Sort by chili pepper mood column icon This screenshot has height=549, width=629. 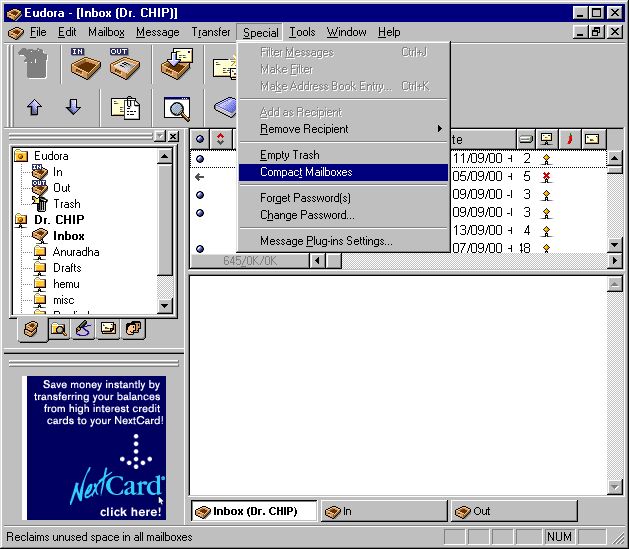[570, 139]
